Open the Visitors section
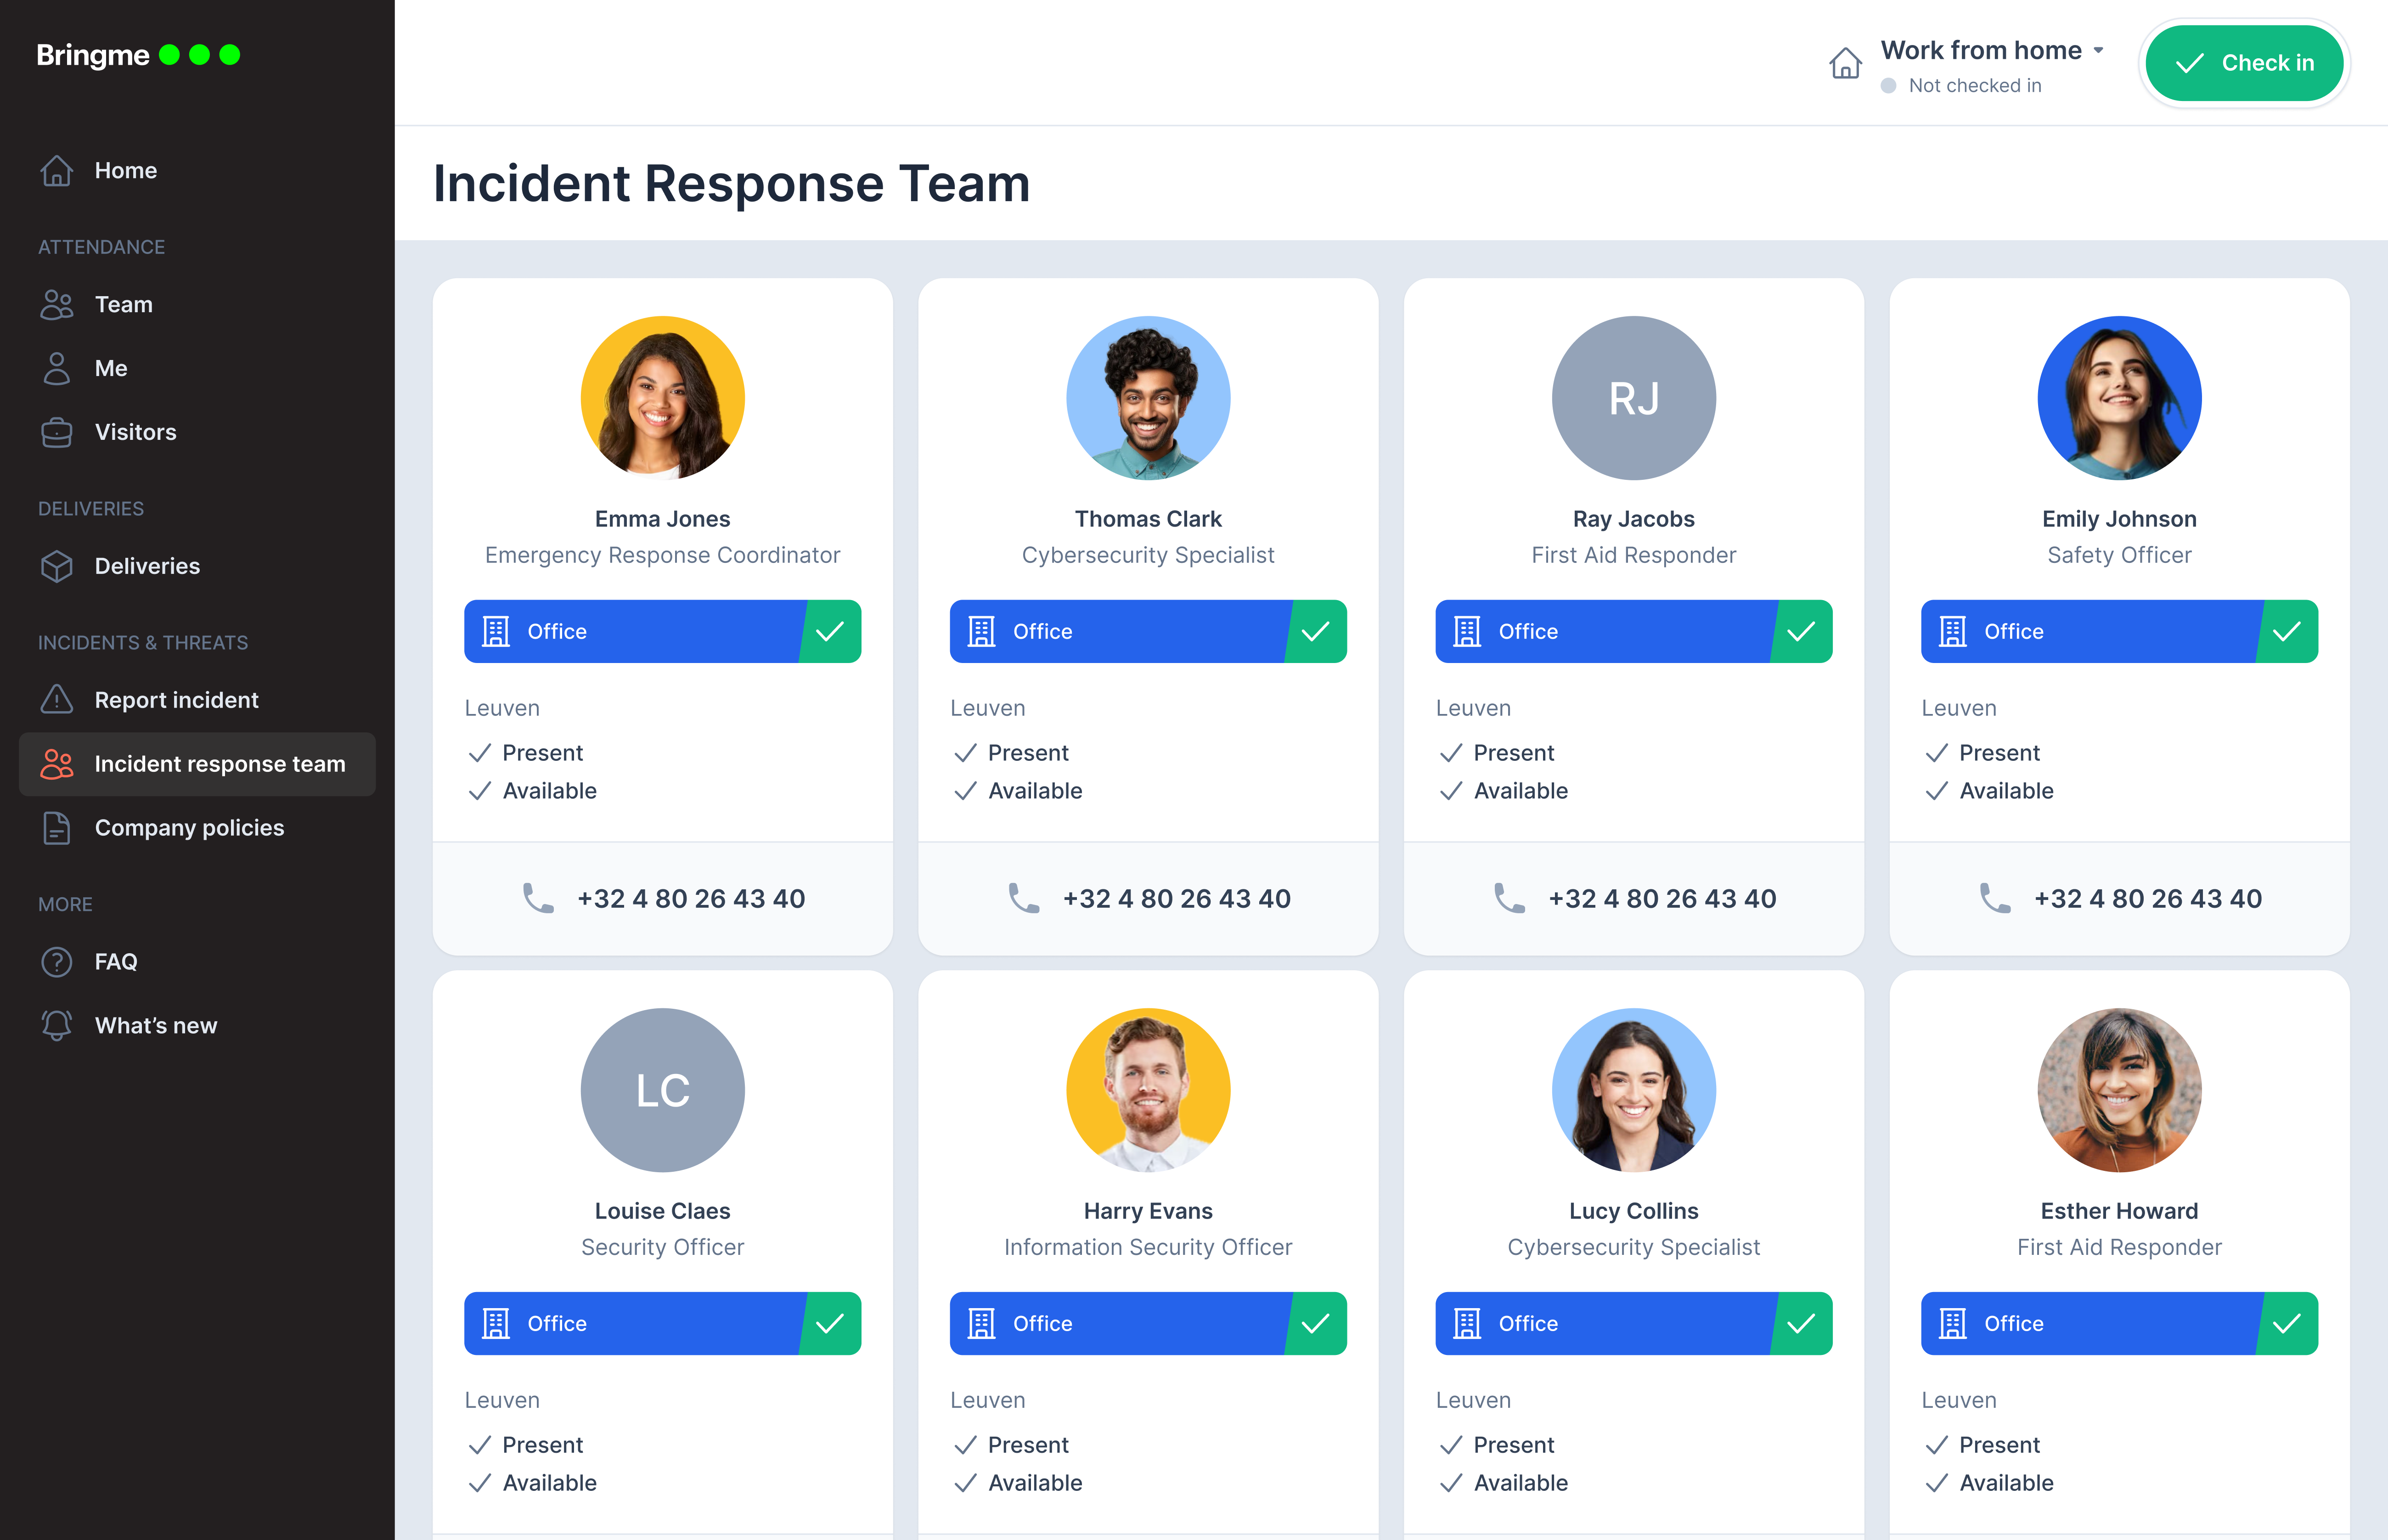2388x1540 pixels. pos(197,433)
